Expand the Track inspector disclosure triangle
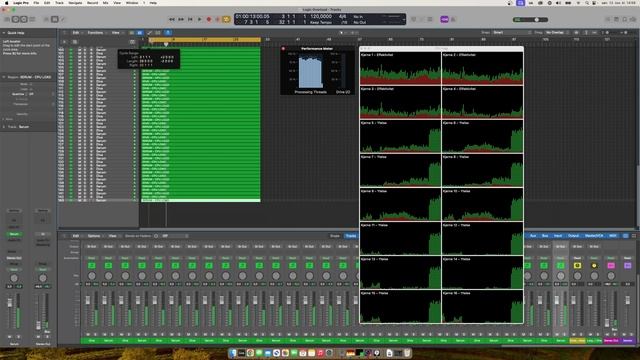Viewport: 640px width, 360px height. coord(4,127)
